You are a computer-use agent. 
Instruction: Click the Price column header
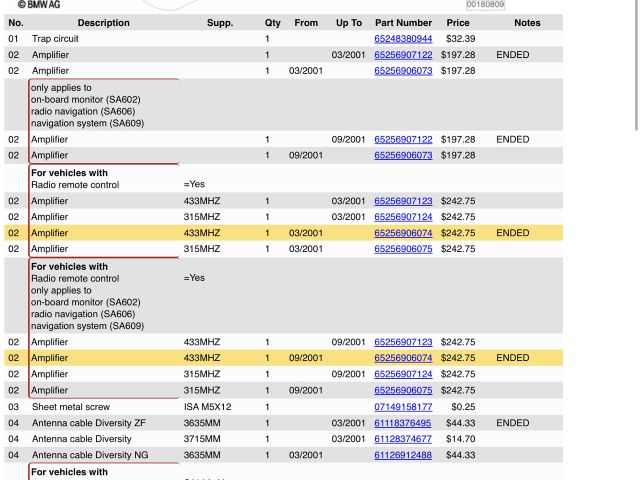458,23
